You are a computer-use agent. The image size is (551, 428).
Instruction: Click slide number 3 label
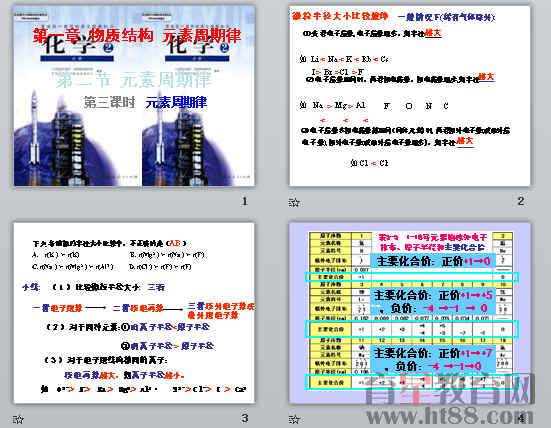(x=245, y=418)
